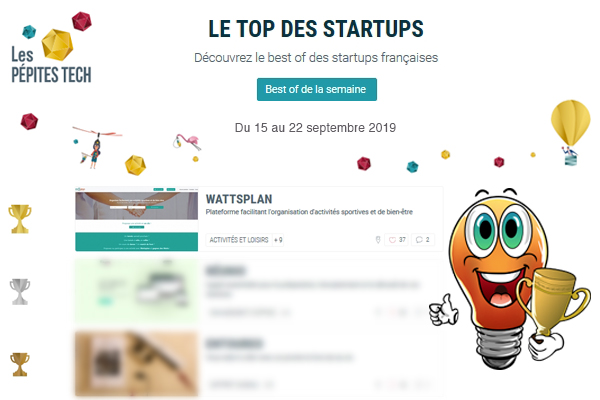Click the light bulb mascot holding trophy
Image resolution: width=600 pixels, height=400 pixels.
509,278
